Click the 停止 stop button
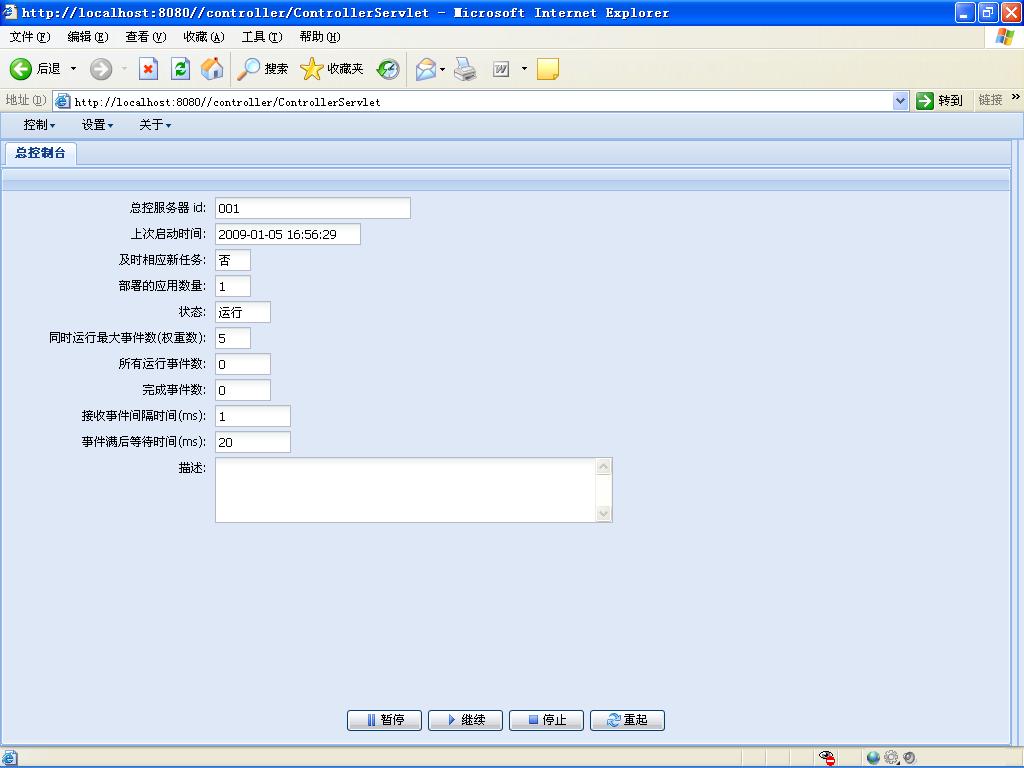This screenshot has height=768, width=1024. (546, 720)
